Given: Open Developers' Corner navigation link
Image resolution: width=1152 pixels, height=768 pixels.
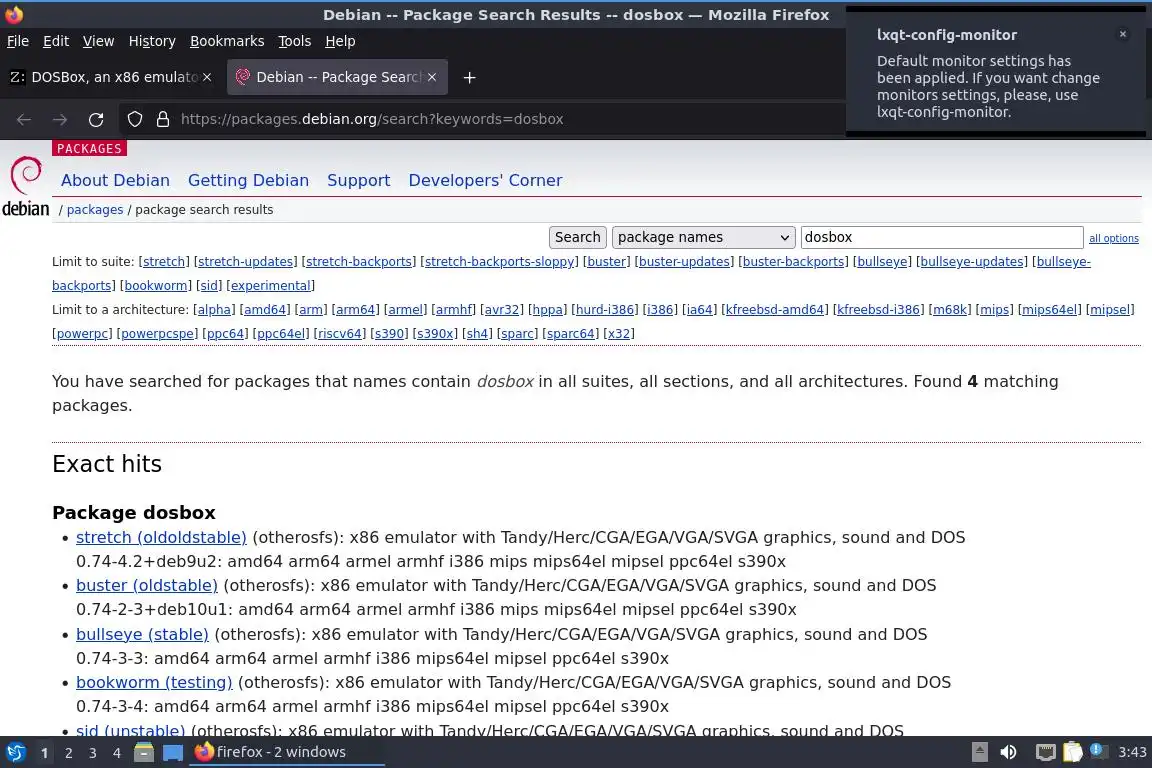Looking at the screenshot, I should 486,180.
